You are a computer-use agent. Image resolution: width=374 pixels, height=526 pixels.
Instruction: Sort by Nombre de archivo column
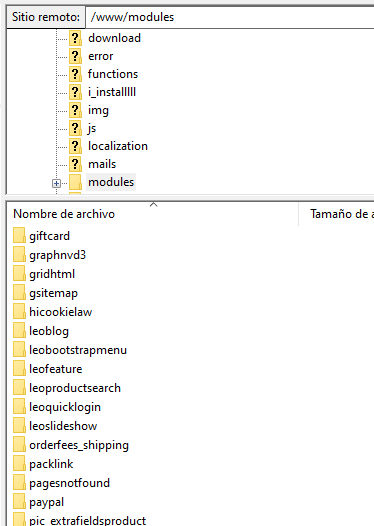(153, 214)
